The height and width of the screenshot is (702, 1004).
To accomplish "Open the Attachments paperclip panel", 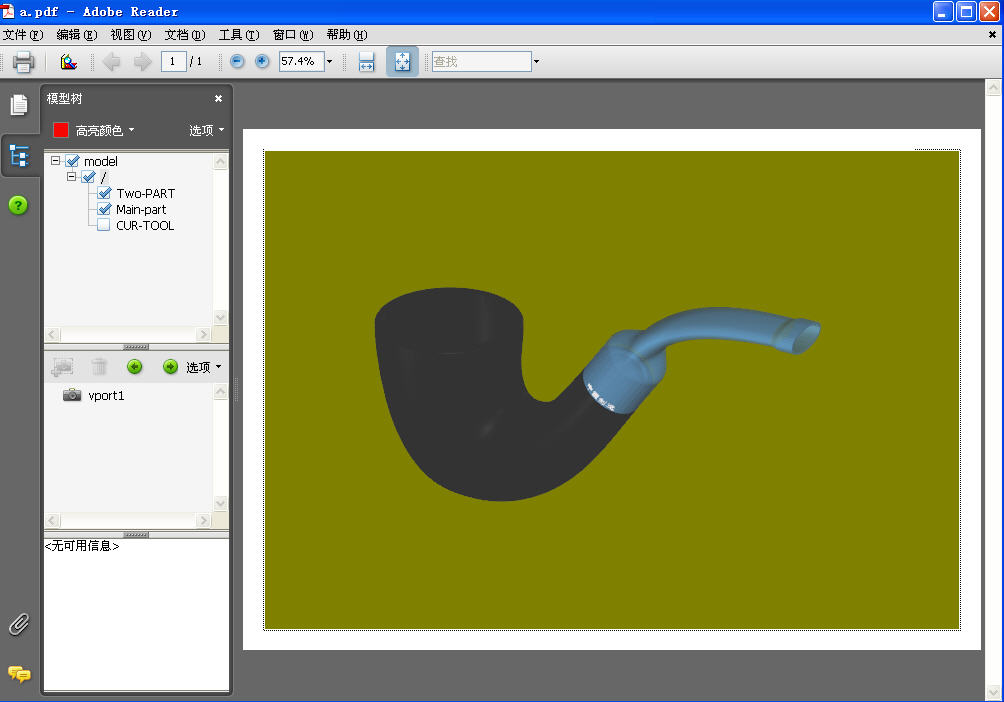I will tap(19, 624).
